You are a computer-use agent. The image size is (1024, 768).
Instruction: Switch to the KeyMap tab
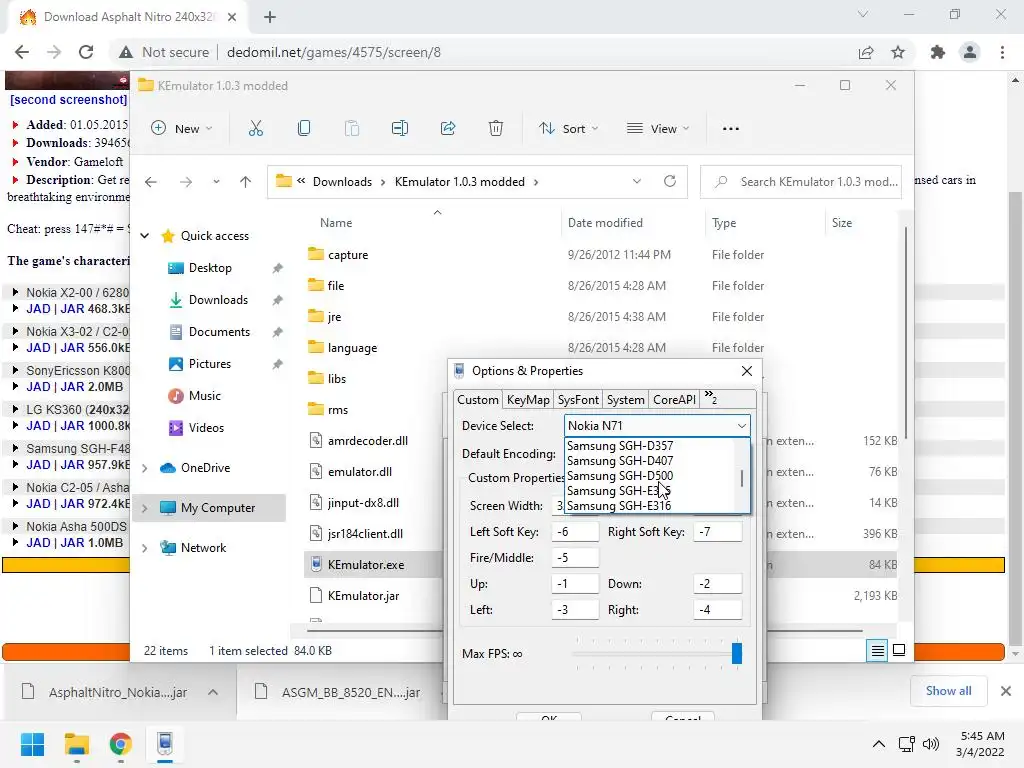tap(528, 400)
